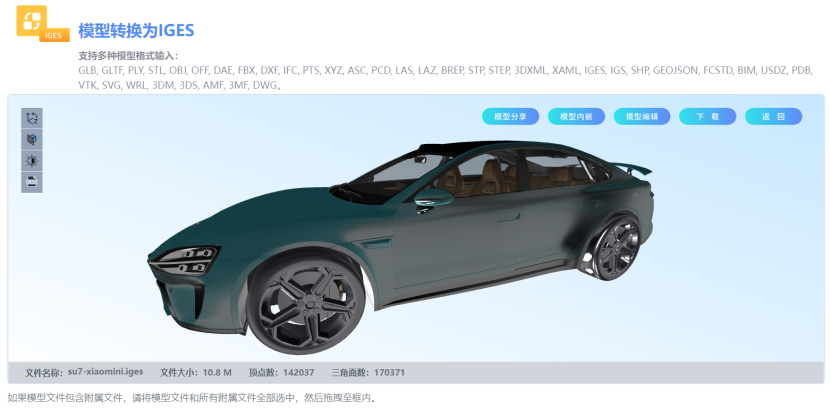This screenshot has height=408, width=831.
Task: Click the car's rear wheel in viewer
Action: point(611,250)
